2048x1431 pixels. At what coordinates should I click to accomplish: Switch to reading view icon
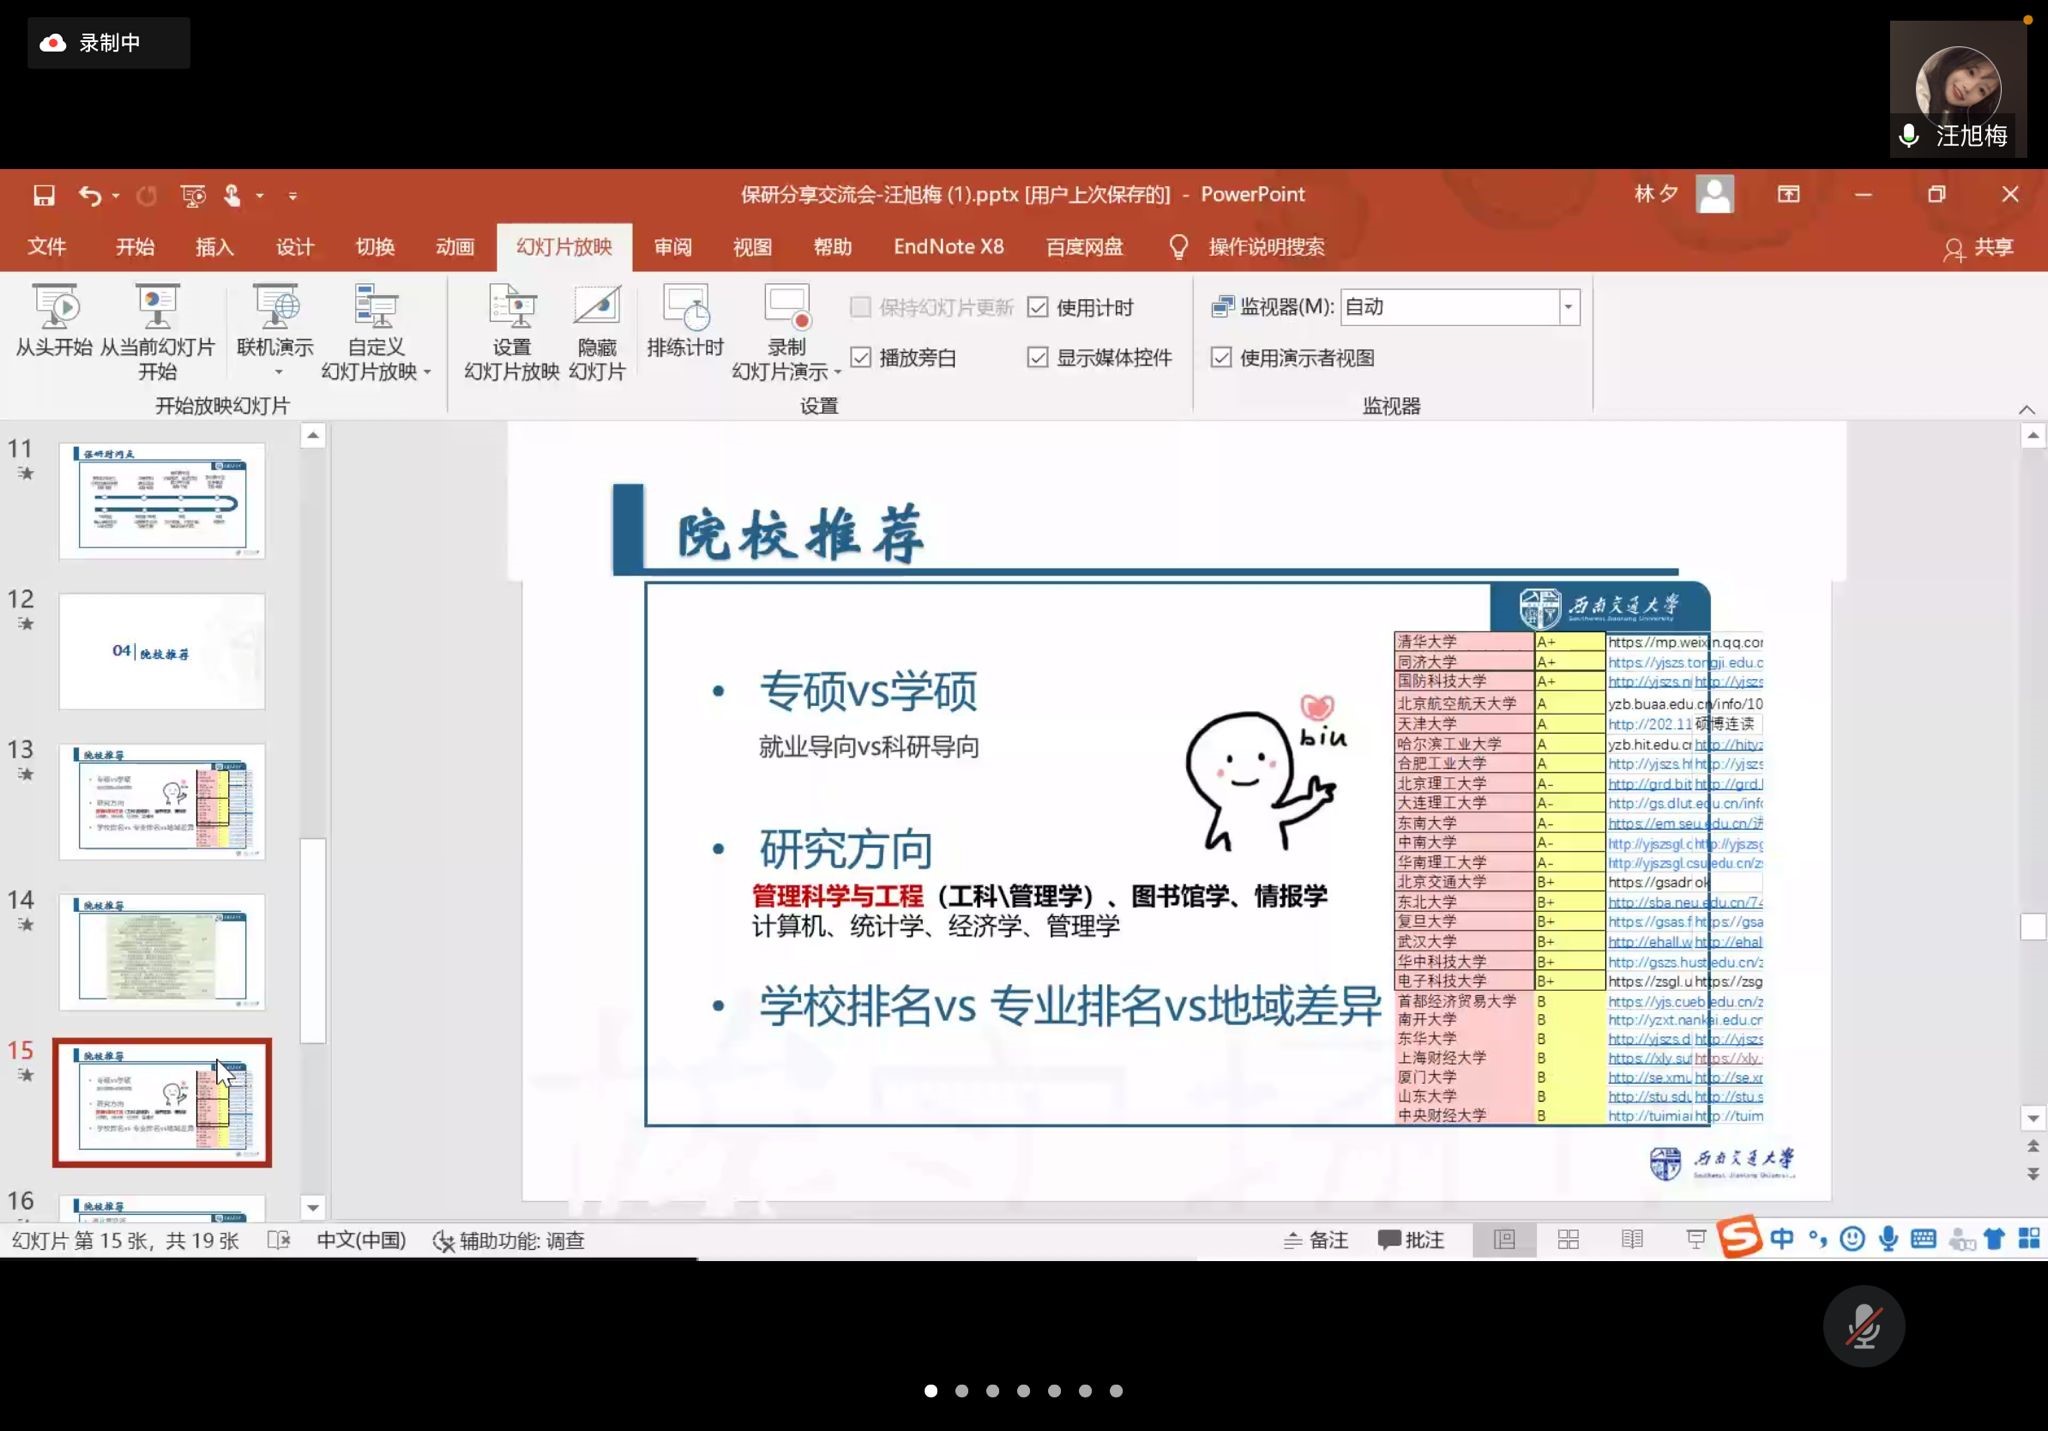point(1631,1240)
